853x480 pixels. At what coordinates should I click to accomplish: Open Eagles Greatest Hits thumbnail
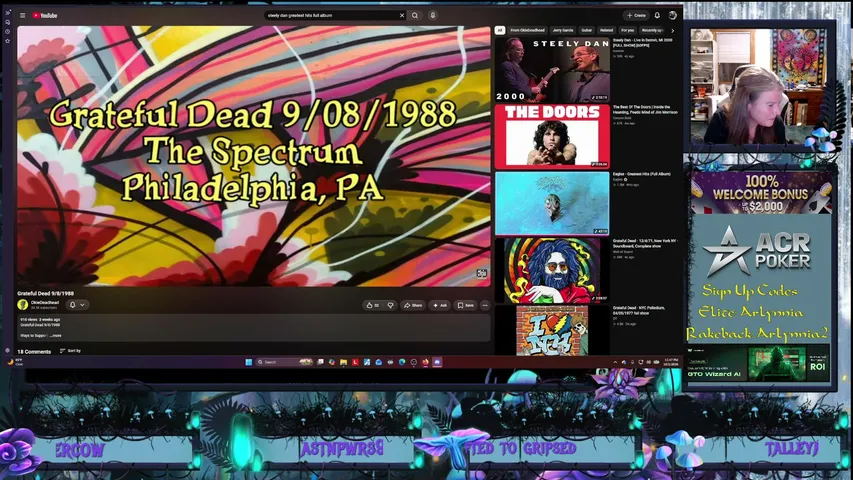coord(552,204)
